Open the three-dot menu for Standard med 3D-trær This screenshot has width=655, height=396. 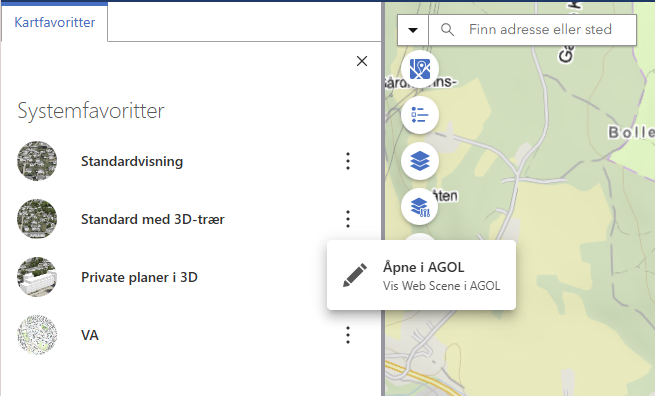coord(348,219)
